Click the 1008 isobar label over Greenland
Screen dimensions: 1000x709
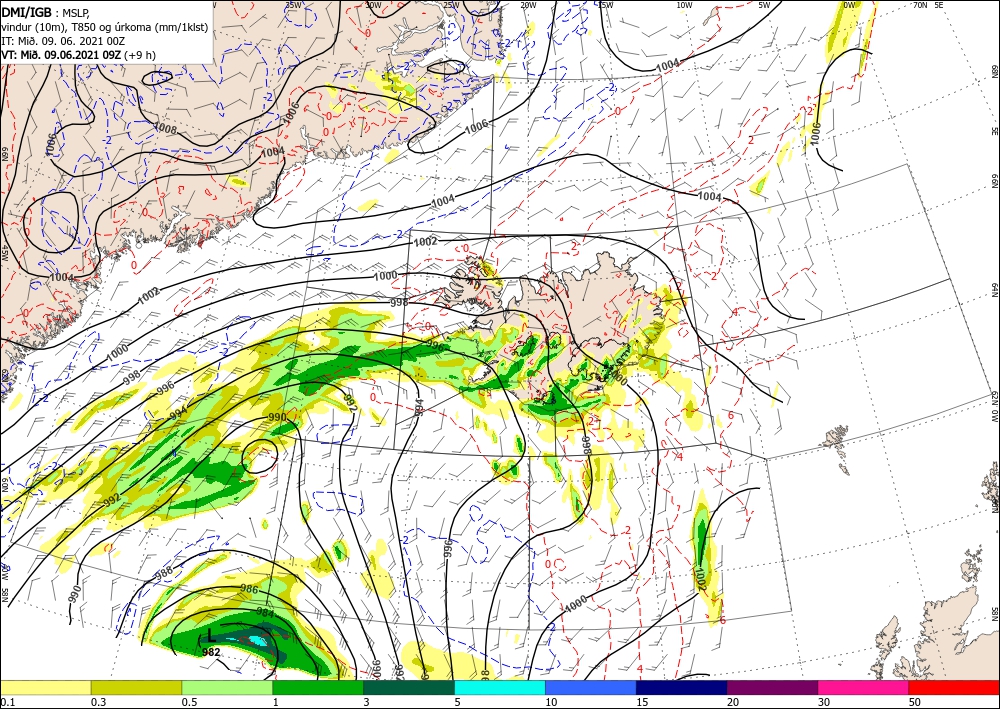[166, 128]
